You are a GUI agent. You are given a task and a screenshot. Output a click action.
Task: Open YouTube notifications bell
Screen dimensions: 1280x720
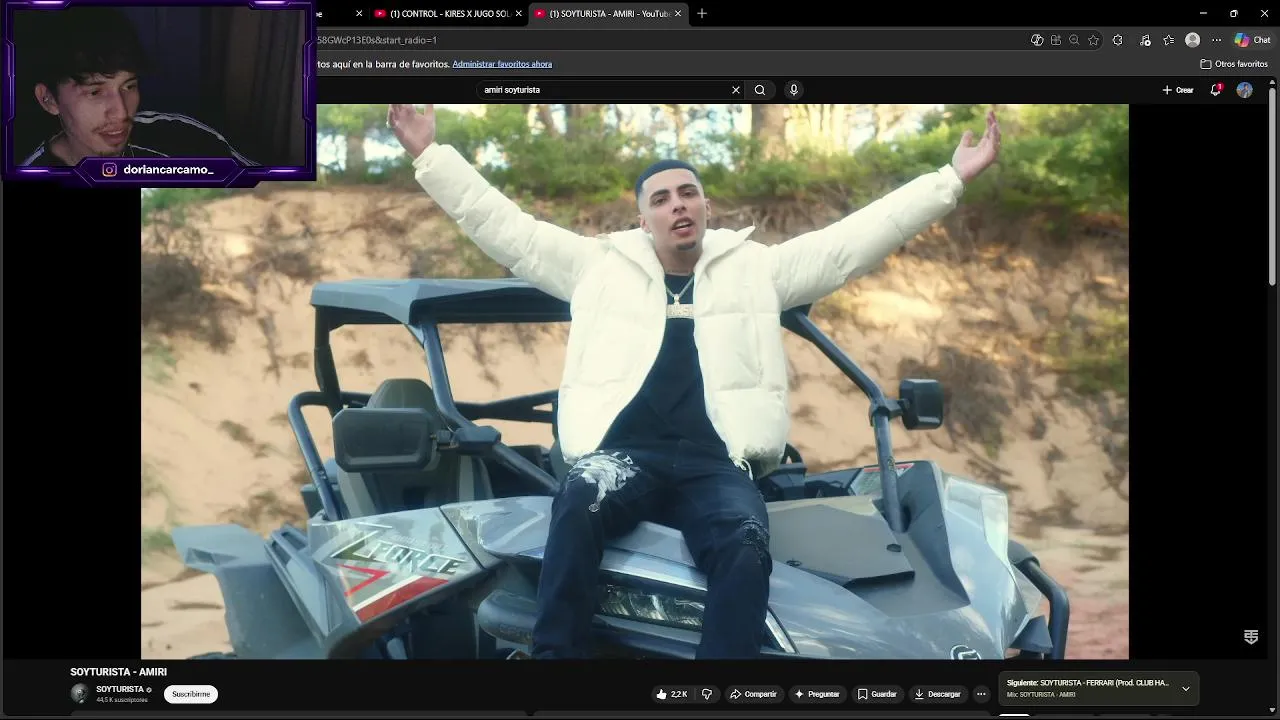[x=1216, y=90]
